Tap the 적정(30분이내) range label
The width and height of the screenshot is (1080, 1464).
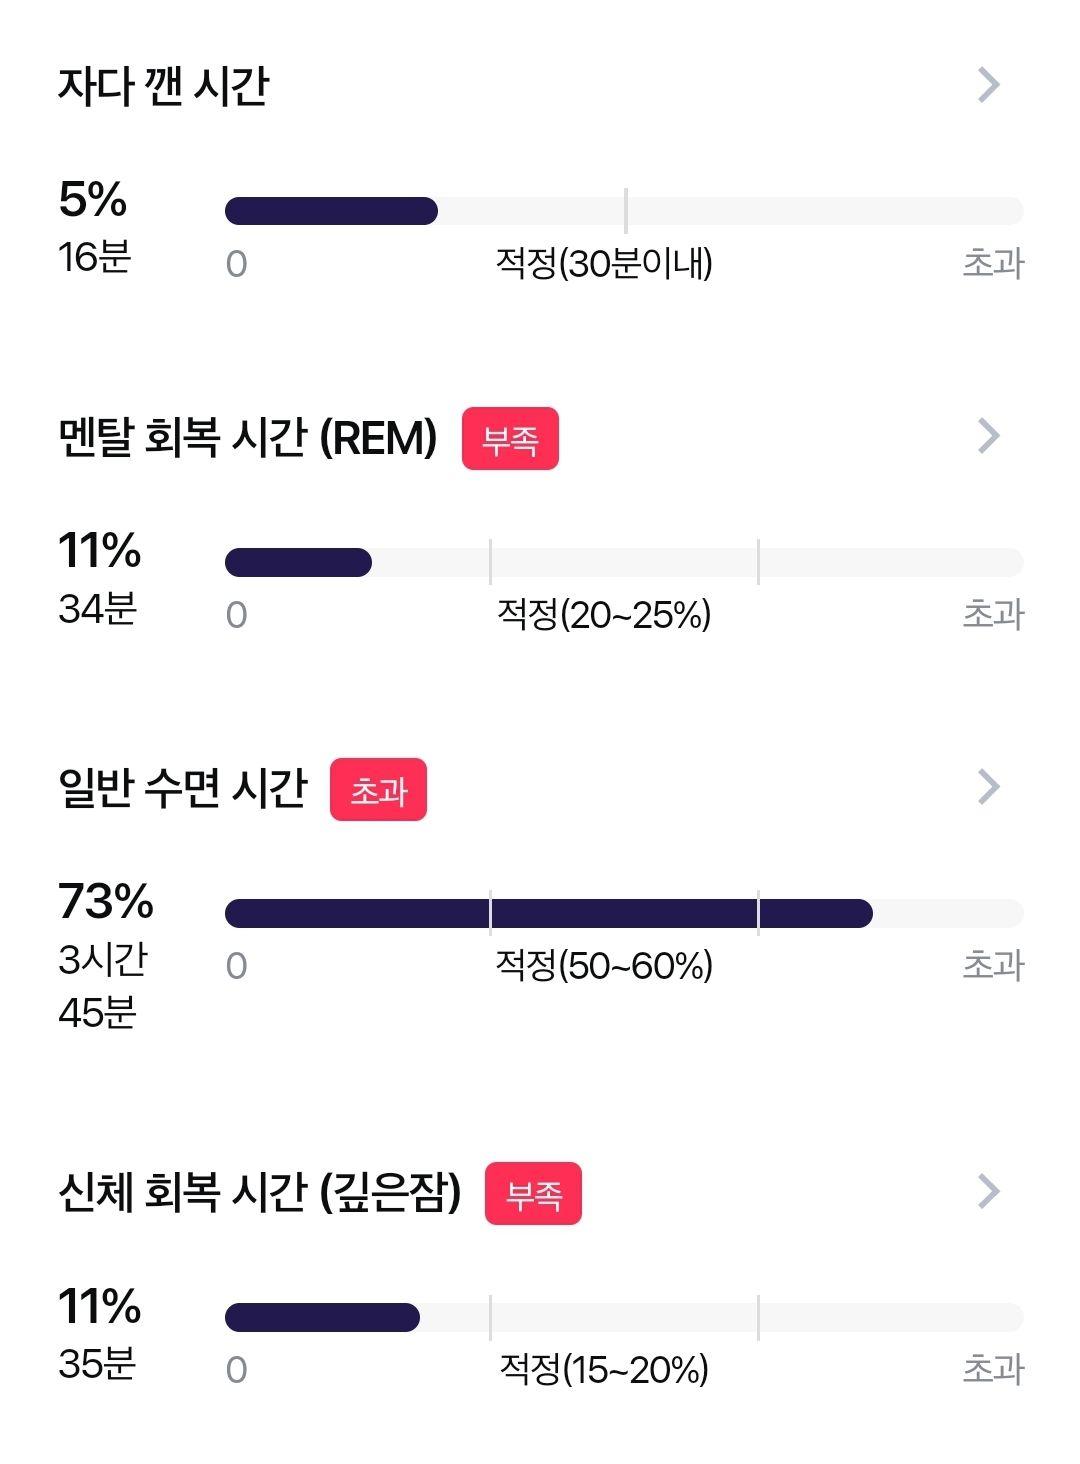tap(604, 264)
